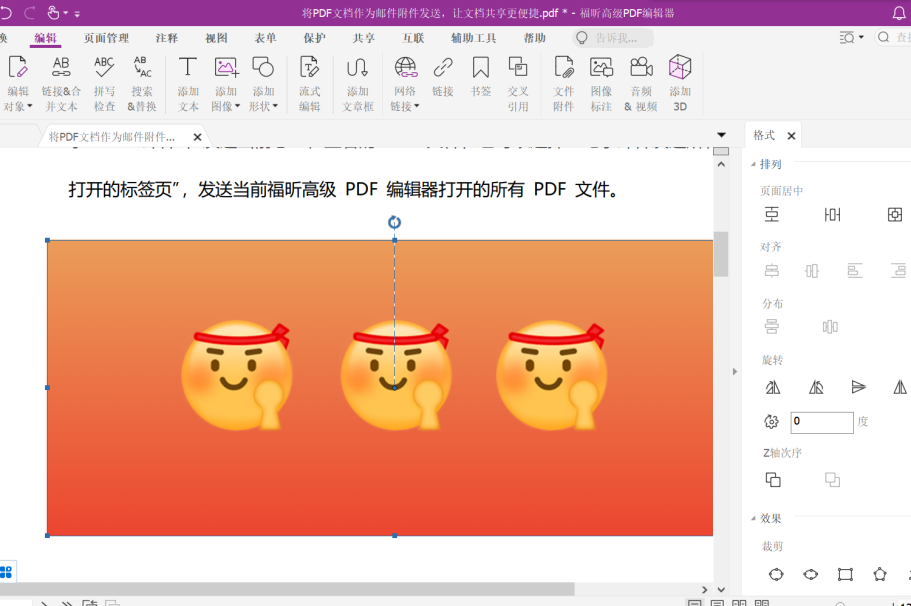Click the Reflow Edit (流式编辑) tool
This screenshot has width=911, height=606.
pyautogui.click(x=310, y=82)
